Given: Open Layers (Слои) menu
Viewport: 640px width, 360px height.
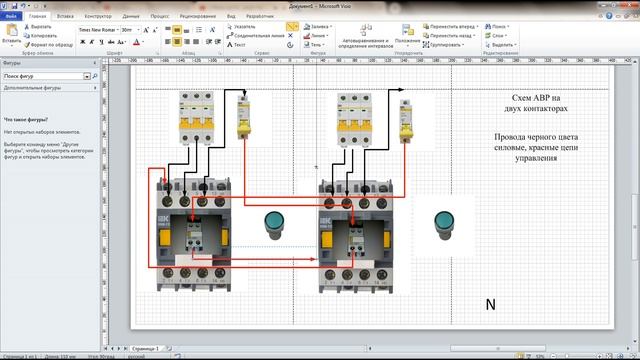Looking at the screenshot, I should (x=496, y=36).
